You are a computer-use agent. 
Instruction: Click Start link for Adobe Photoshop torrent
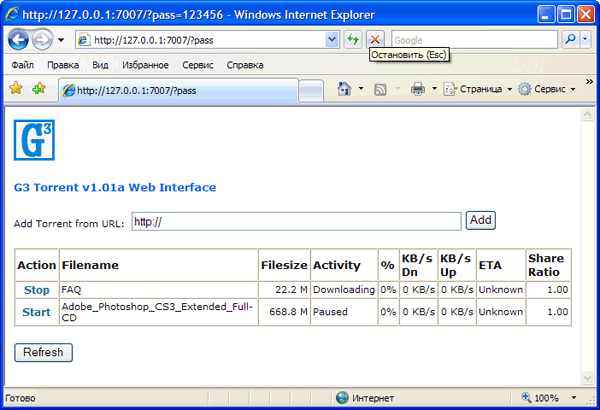pos(36,312)
